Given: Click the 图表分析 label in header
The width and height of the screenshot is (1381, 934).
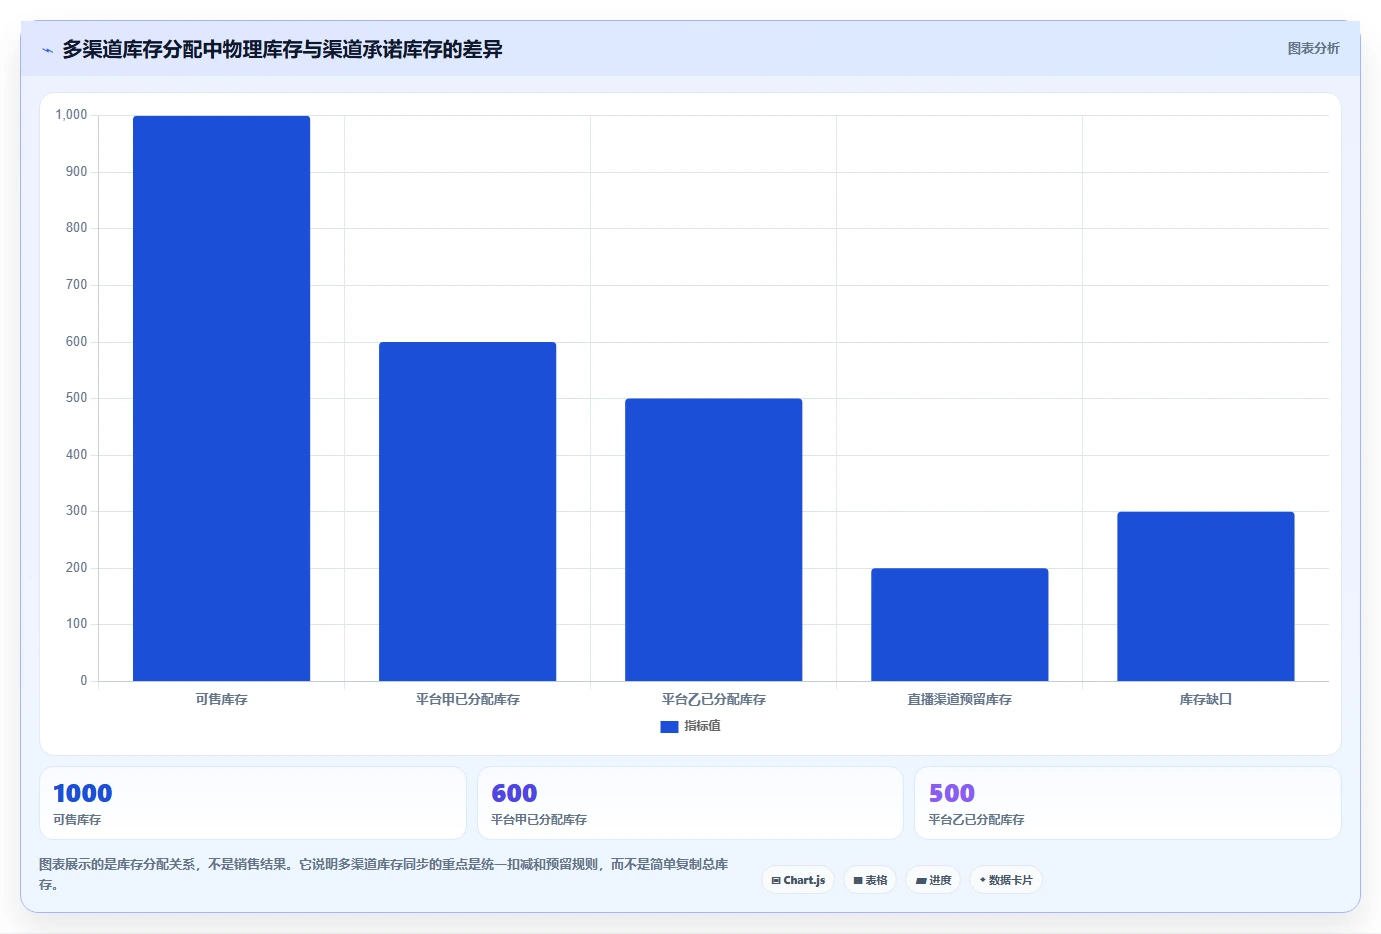Looking at the screenshot, I should click(1313, 48).
